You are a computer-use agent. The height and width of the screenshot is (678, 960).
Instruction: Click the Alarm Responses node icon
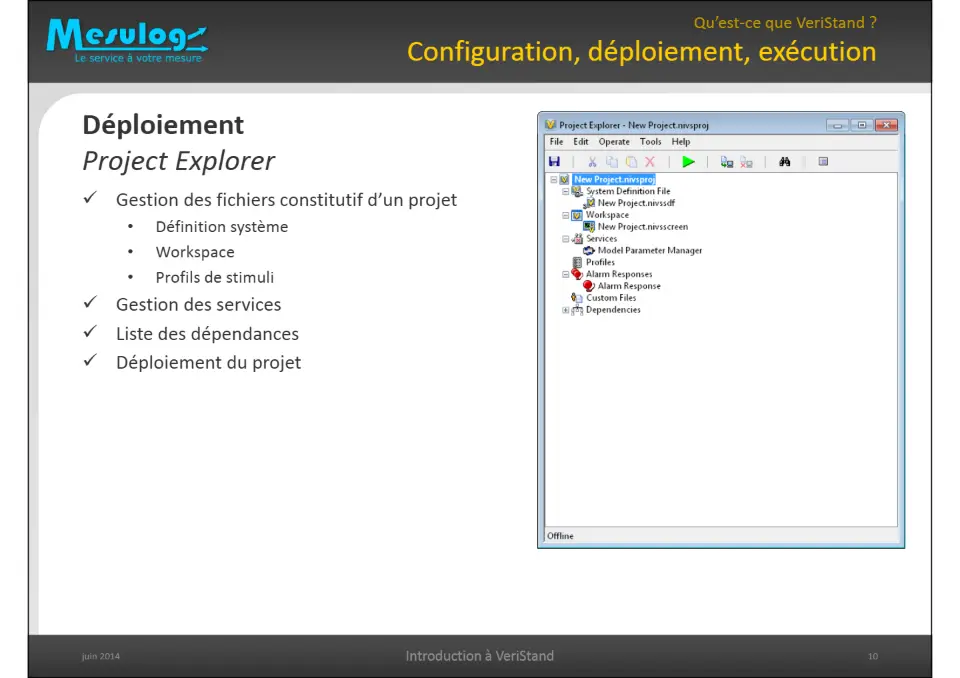[577, 274]
